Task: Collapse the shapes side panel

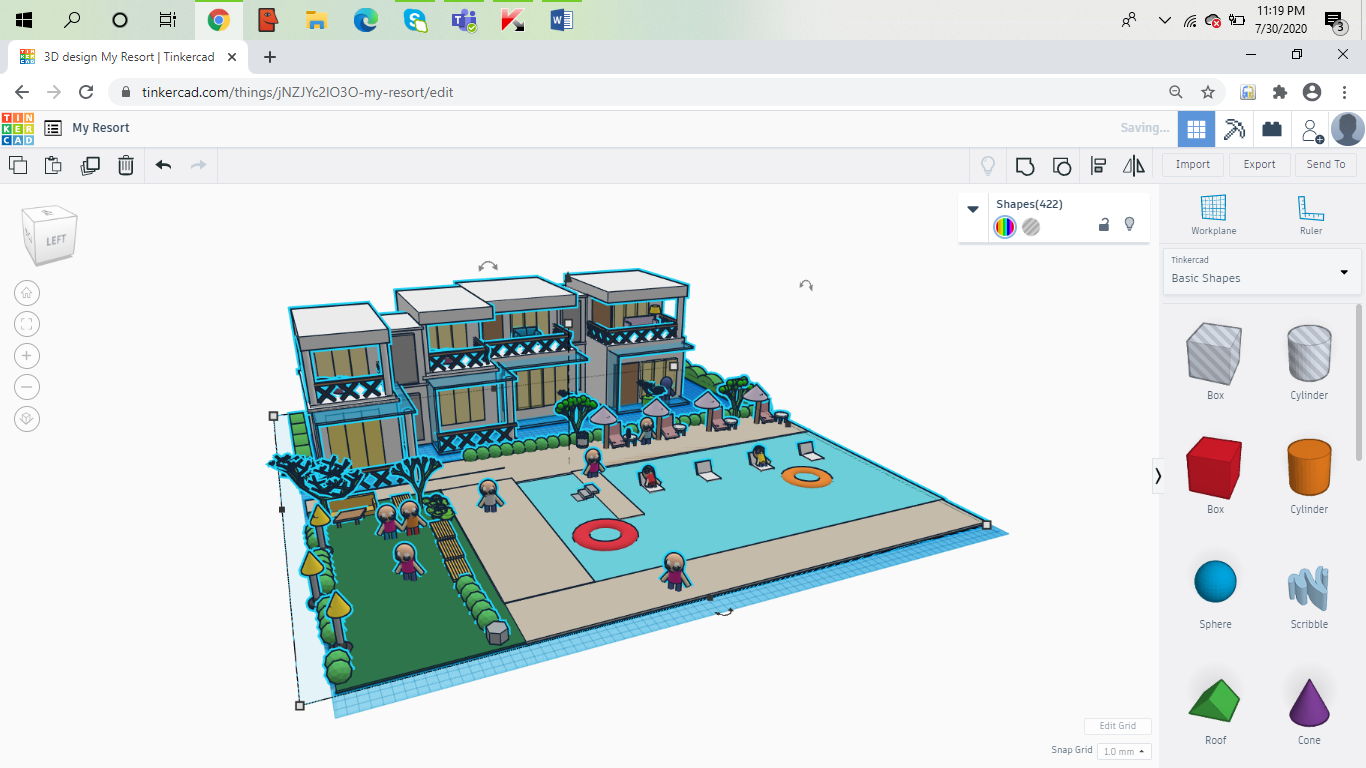Action: [x=1158, y=476]
